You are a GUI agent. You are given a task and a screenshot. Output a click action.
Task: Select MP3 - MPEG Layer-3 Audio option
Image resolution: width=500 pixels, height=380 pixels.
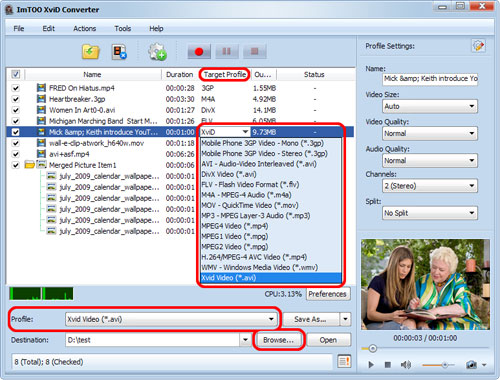click(271, 215)
